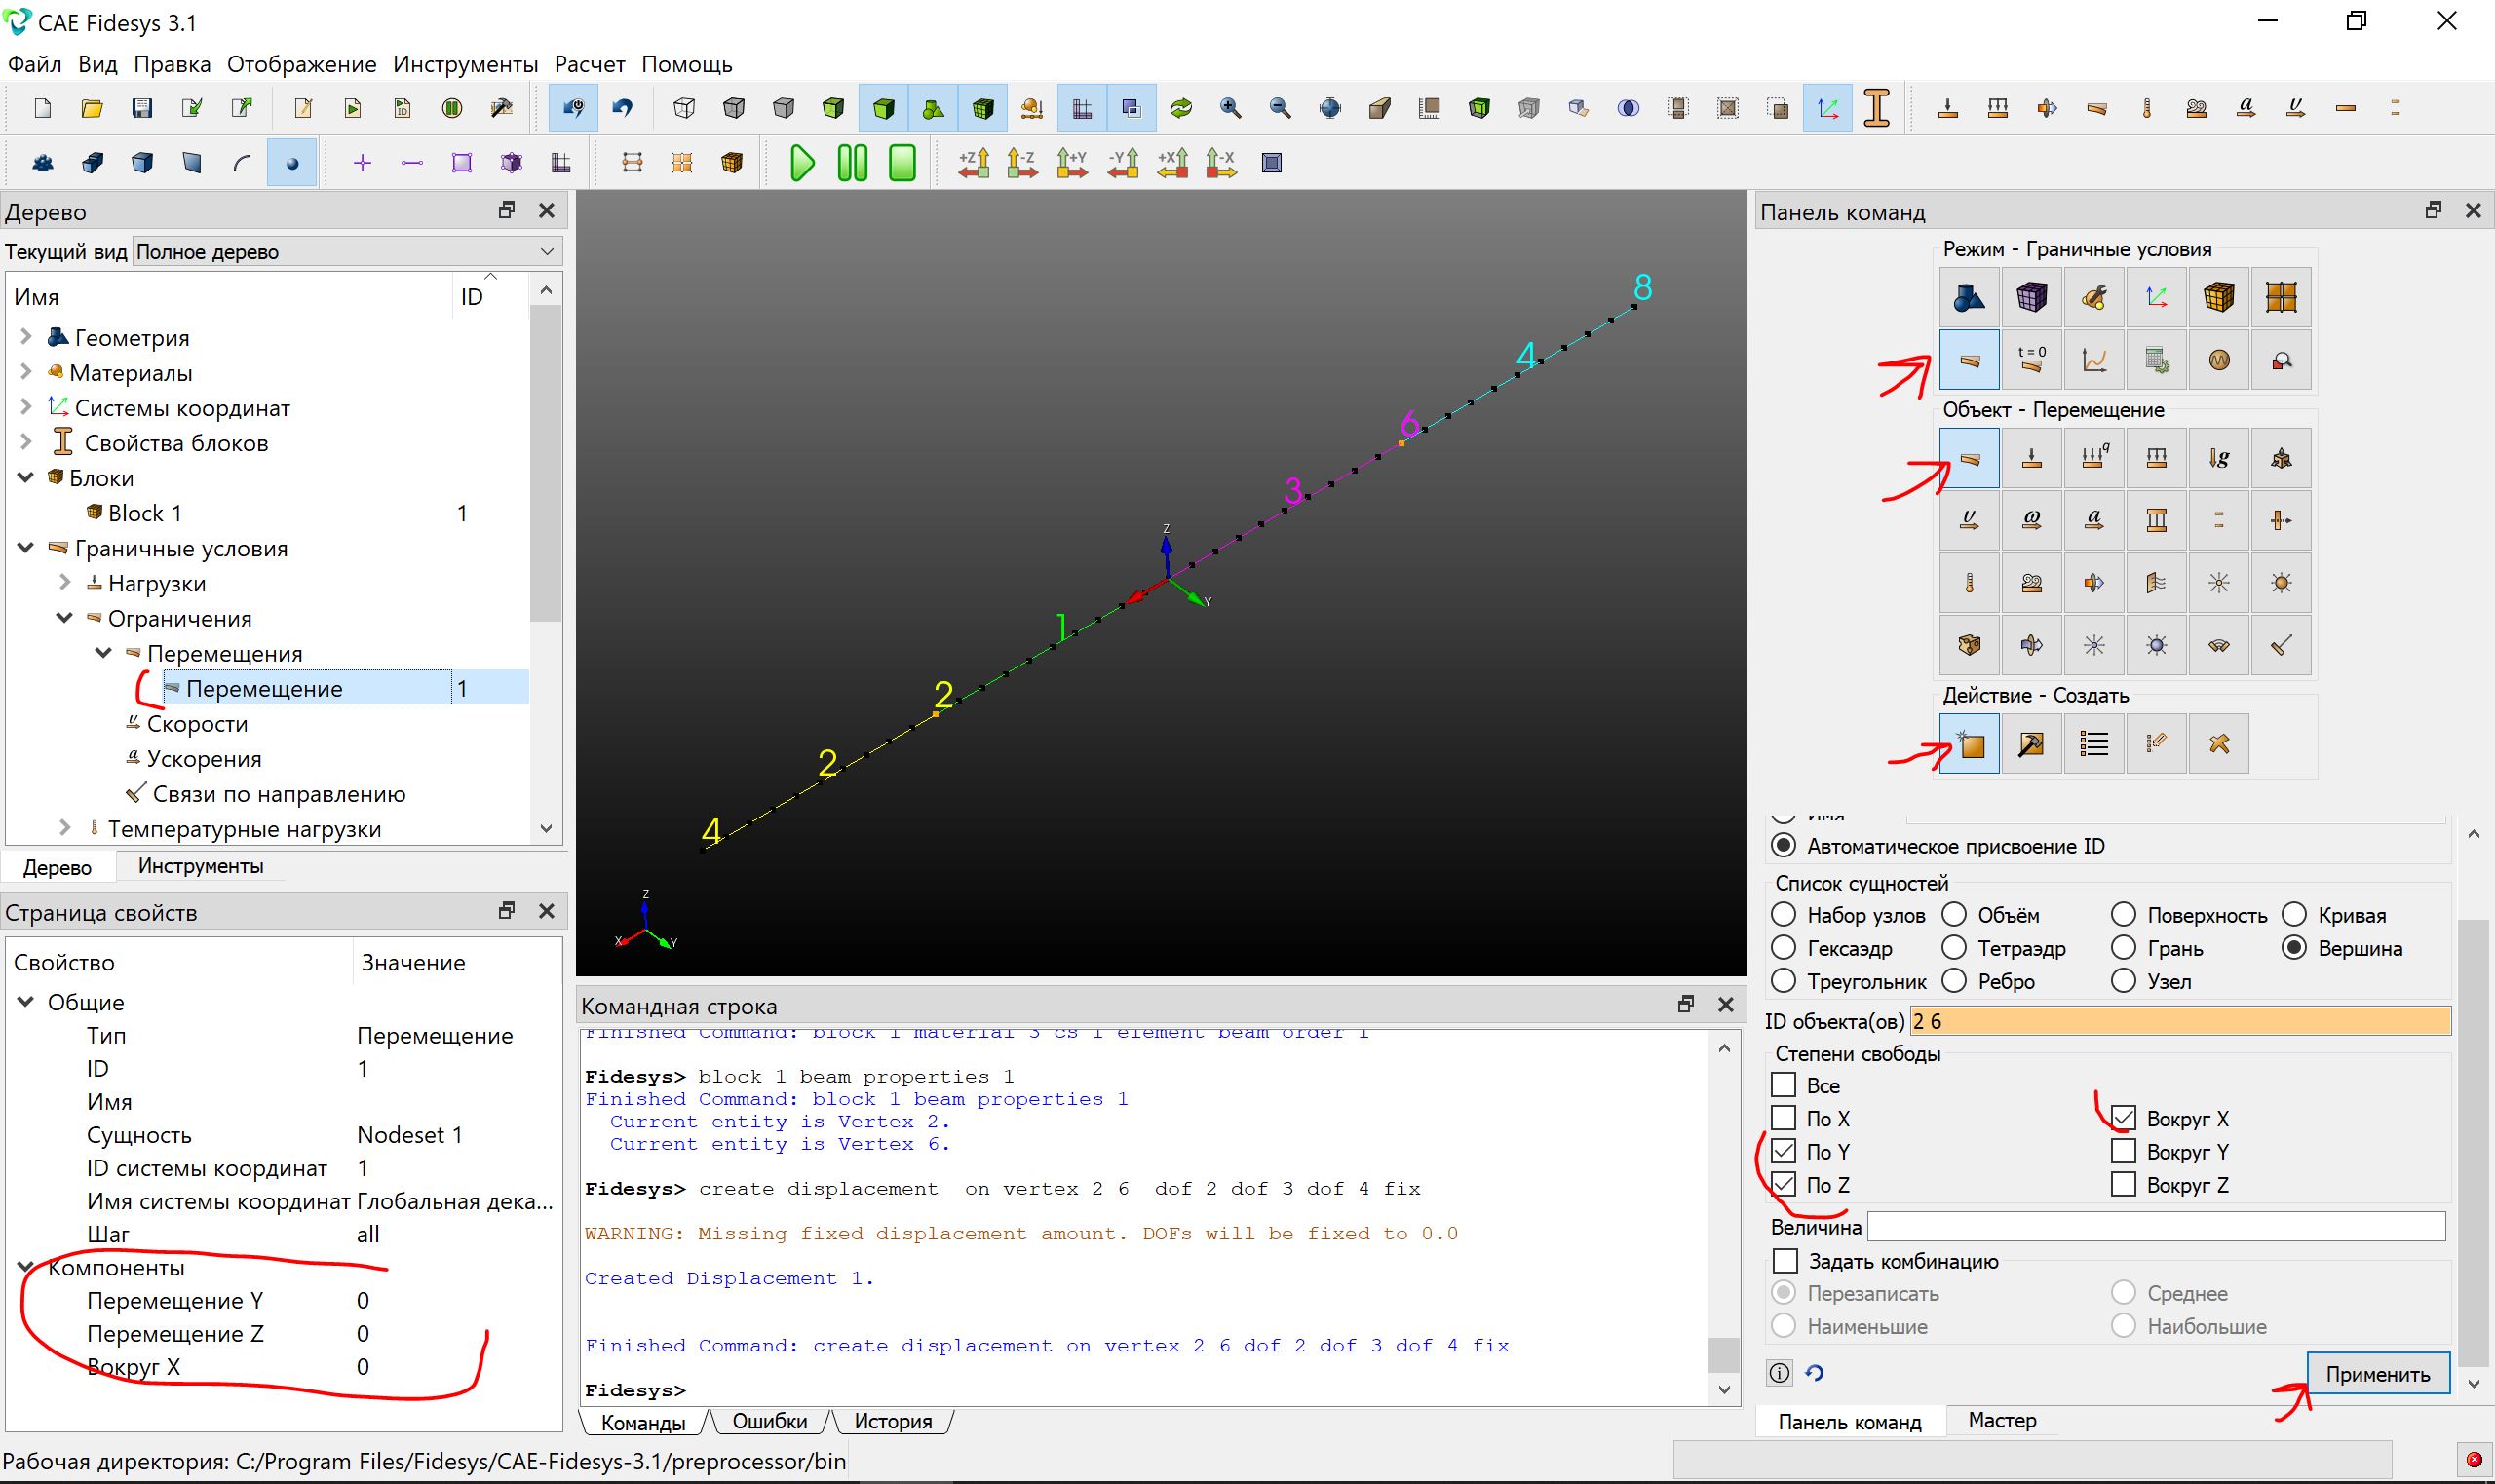
Task: Select the Boundary conditions mode icon
Action: click(x=1969, y=360)
